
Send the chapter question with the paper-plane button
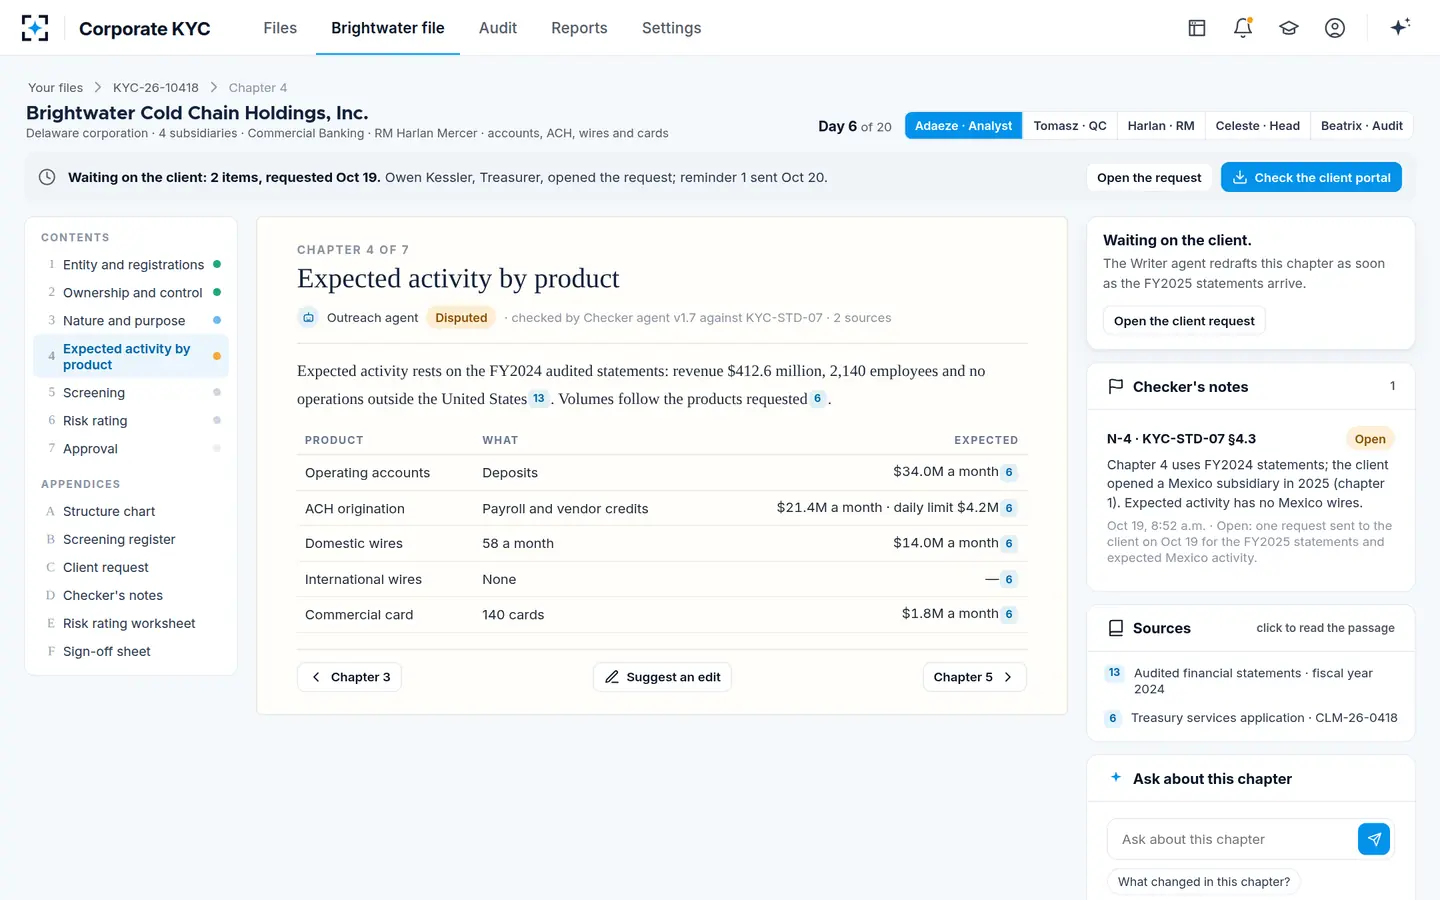(x=1374, y=839)
